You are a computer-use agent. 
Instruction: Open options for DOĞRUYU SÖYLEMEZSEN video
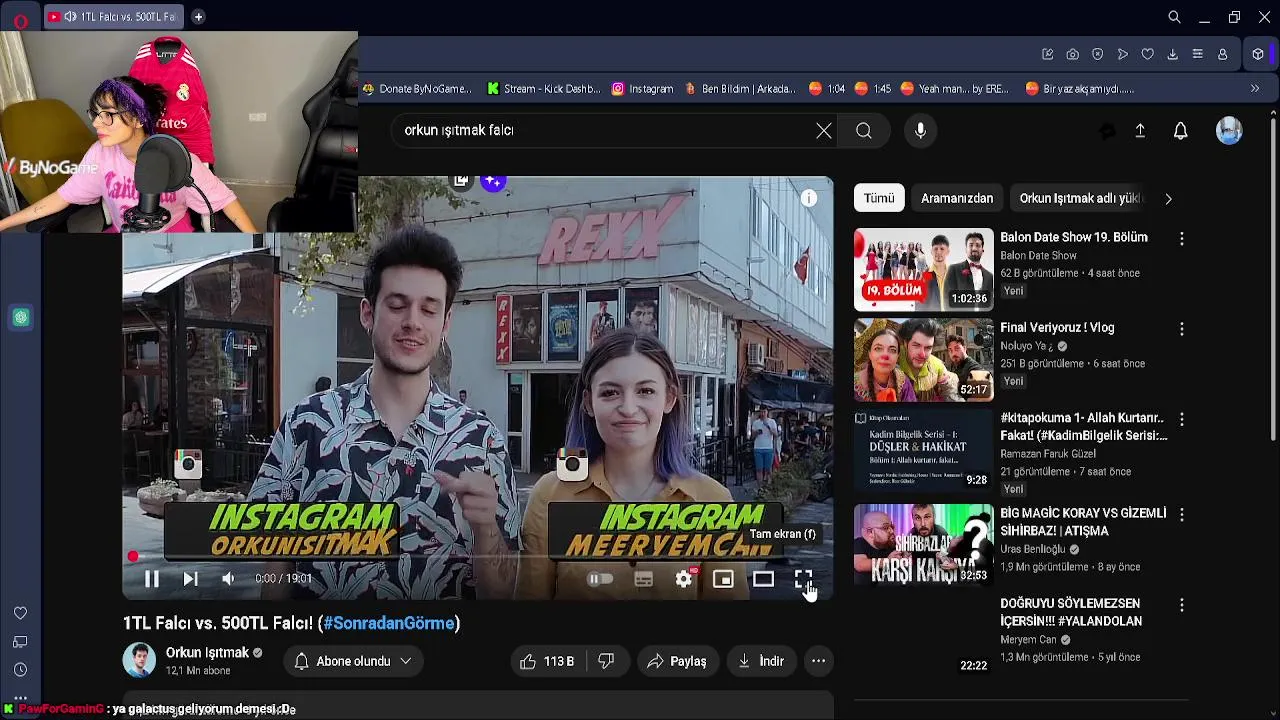1182,605
